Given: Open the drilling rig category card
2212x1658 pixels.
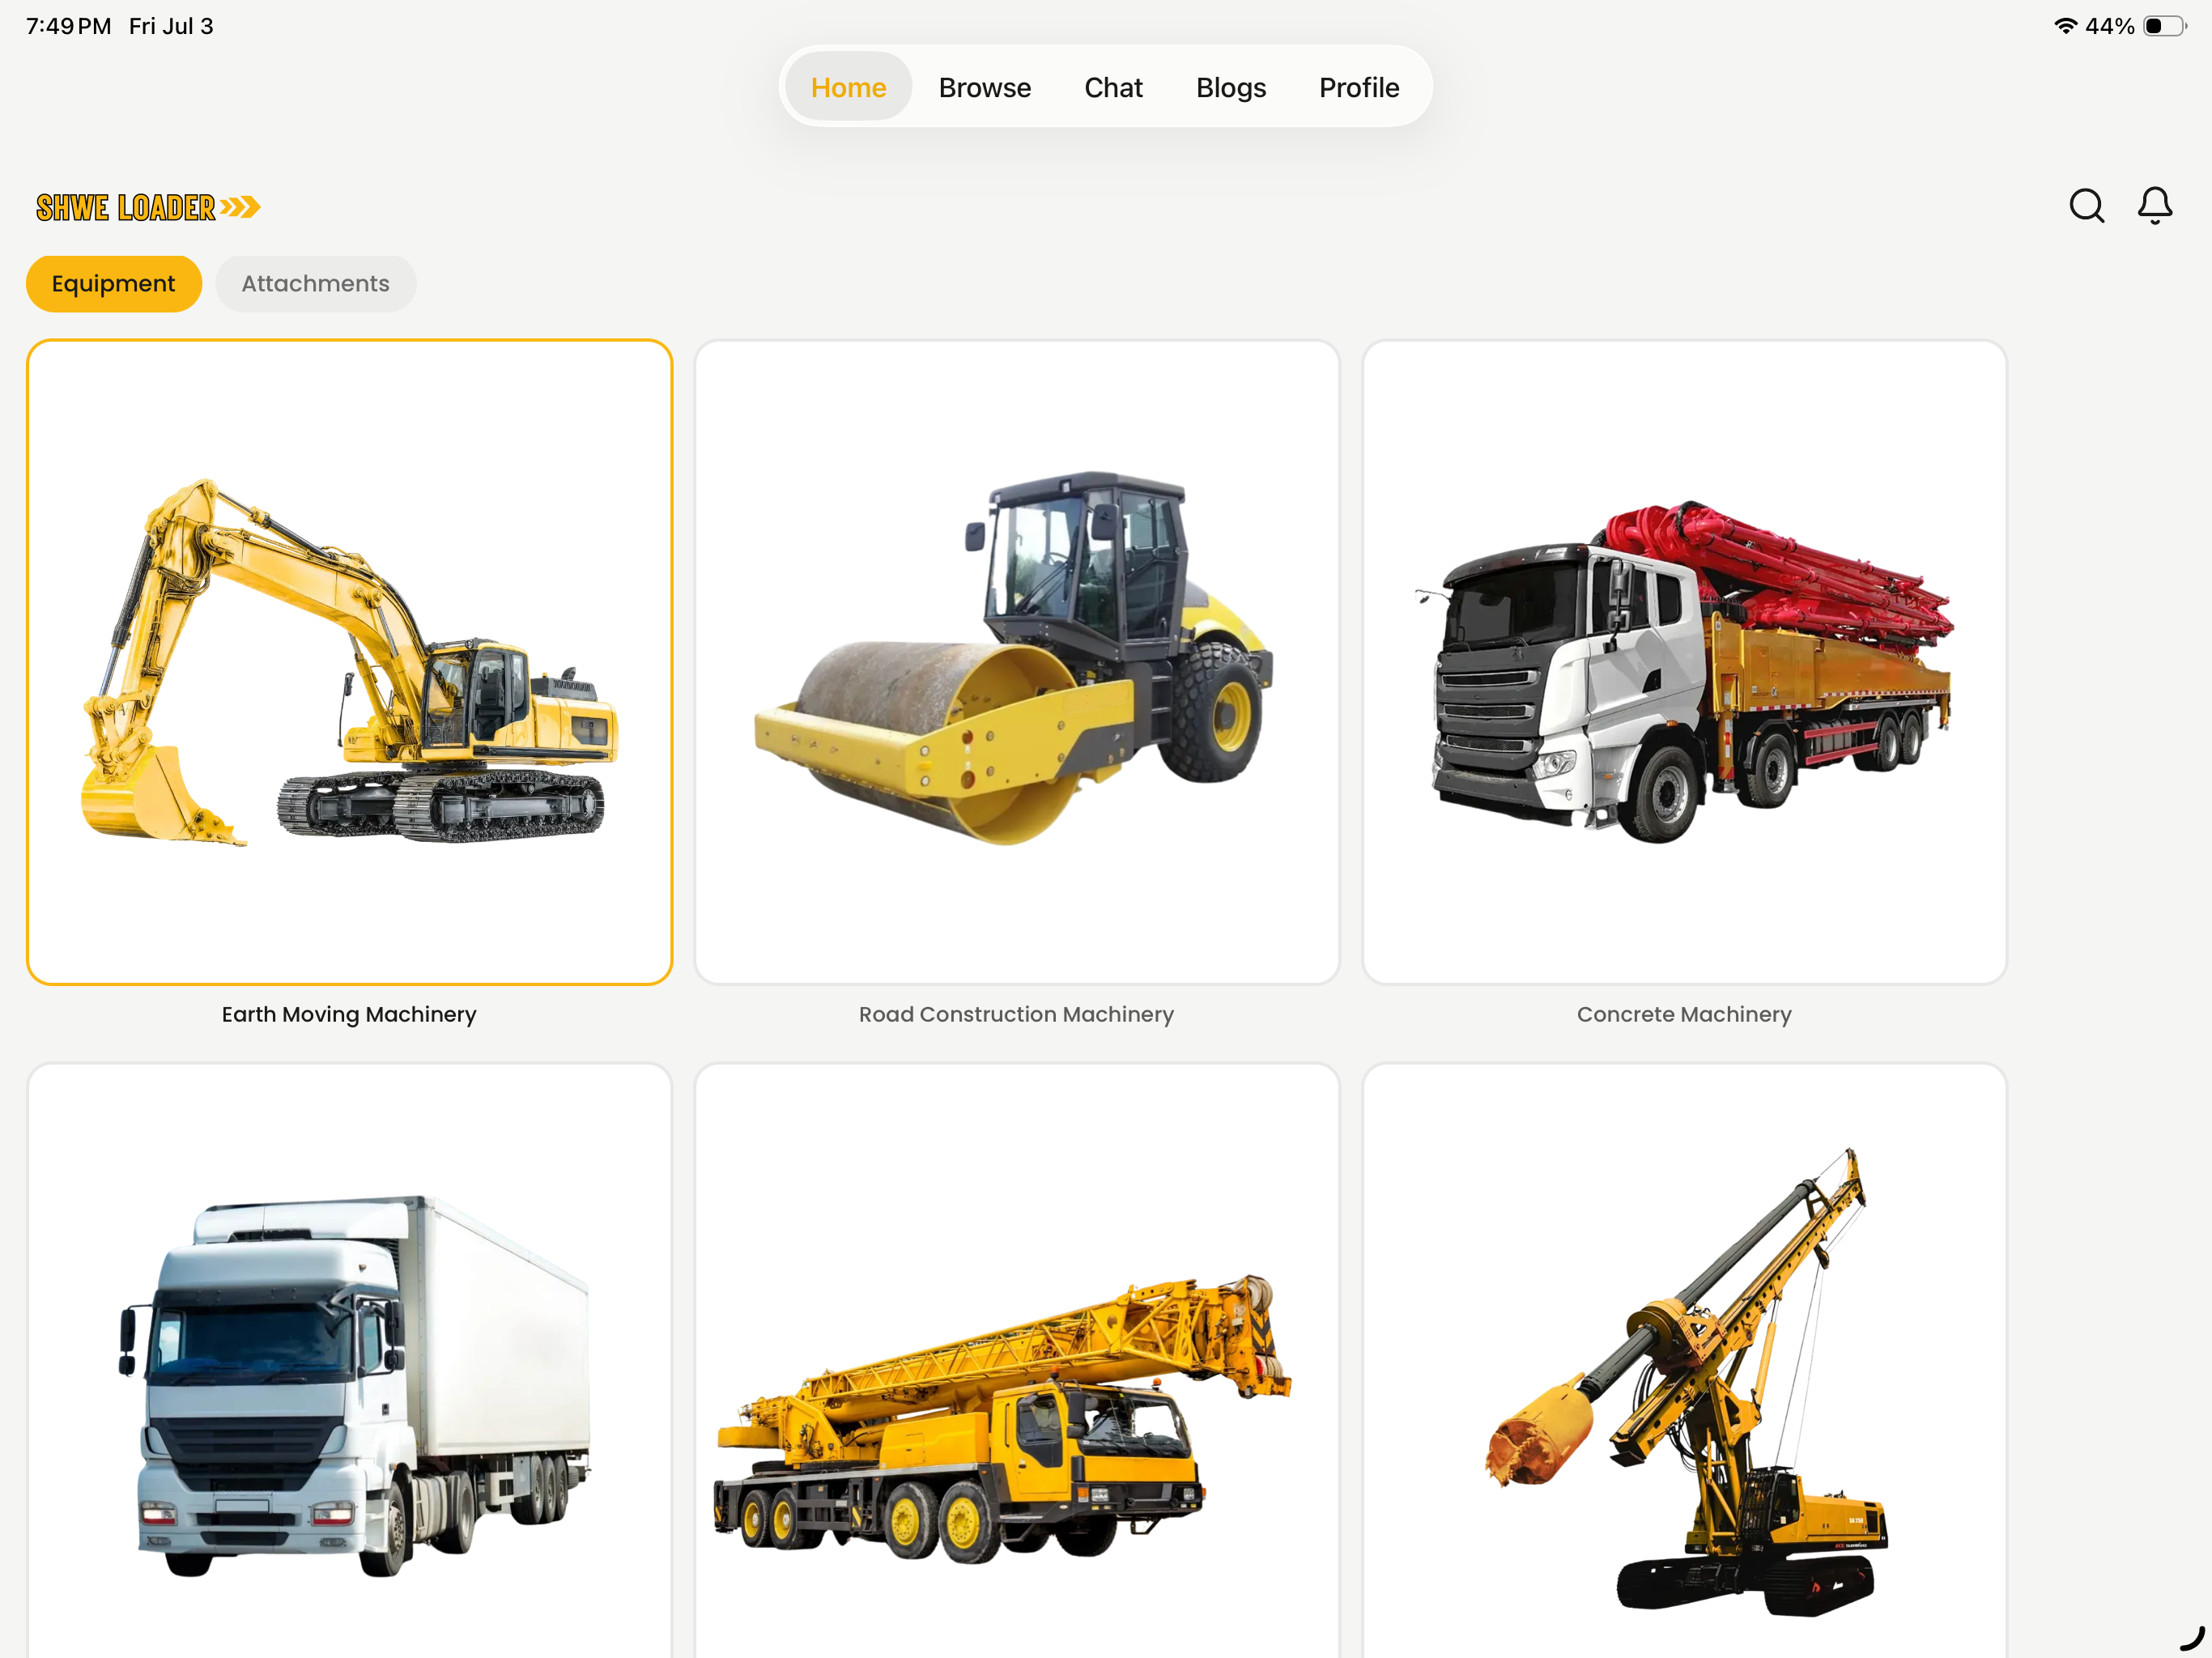Looking at the screenshot, I should pos(1685,1360).
